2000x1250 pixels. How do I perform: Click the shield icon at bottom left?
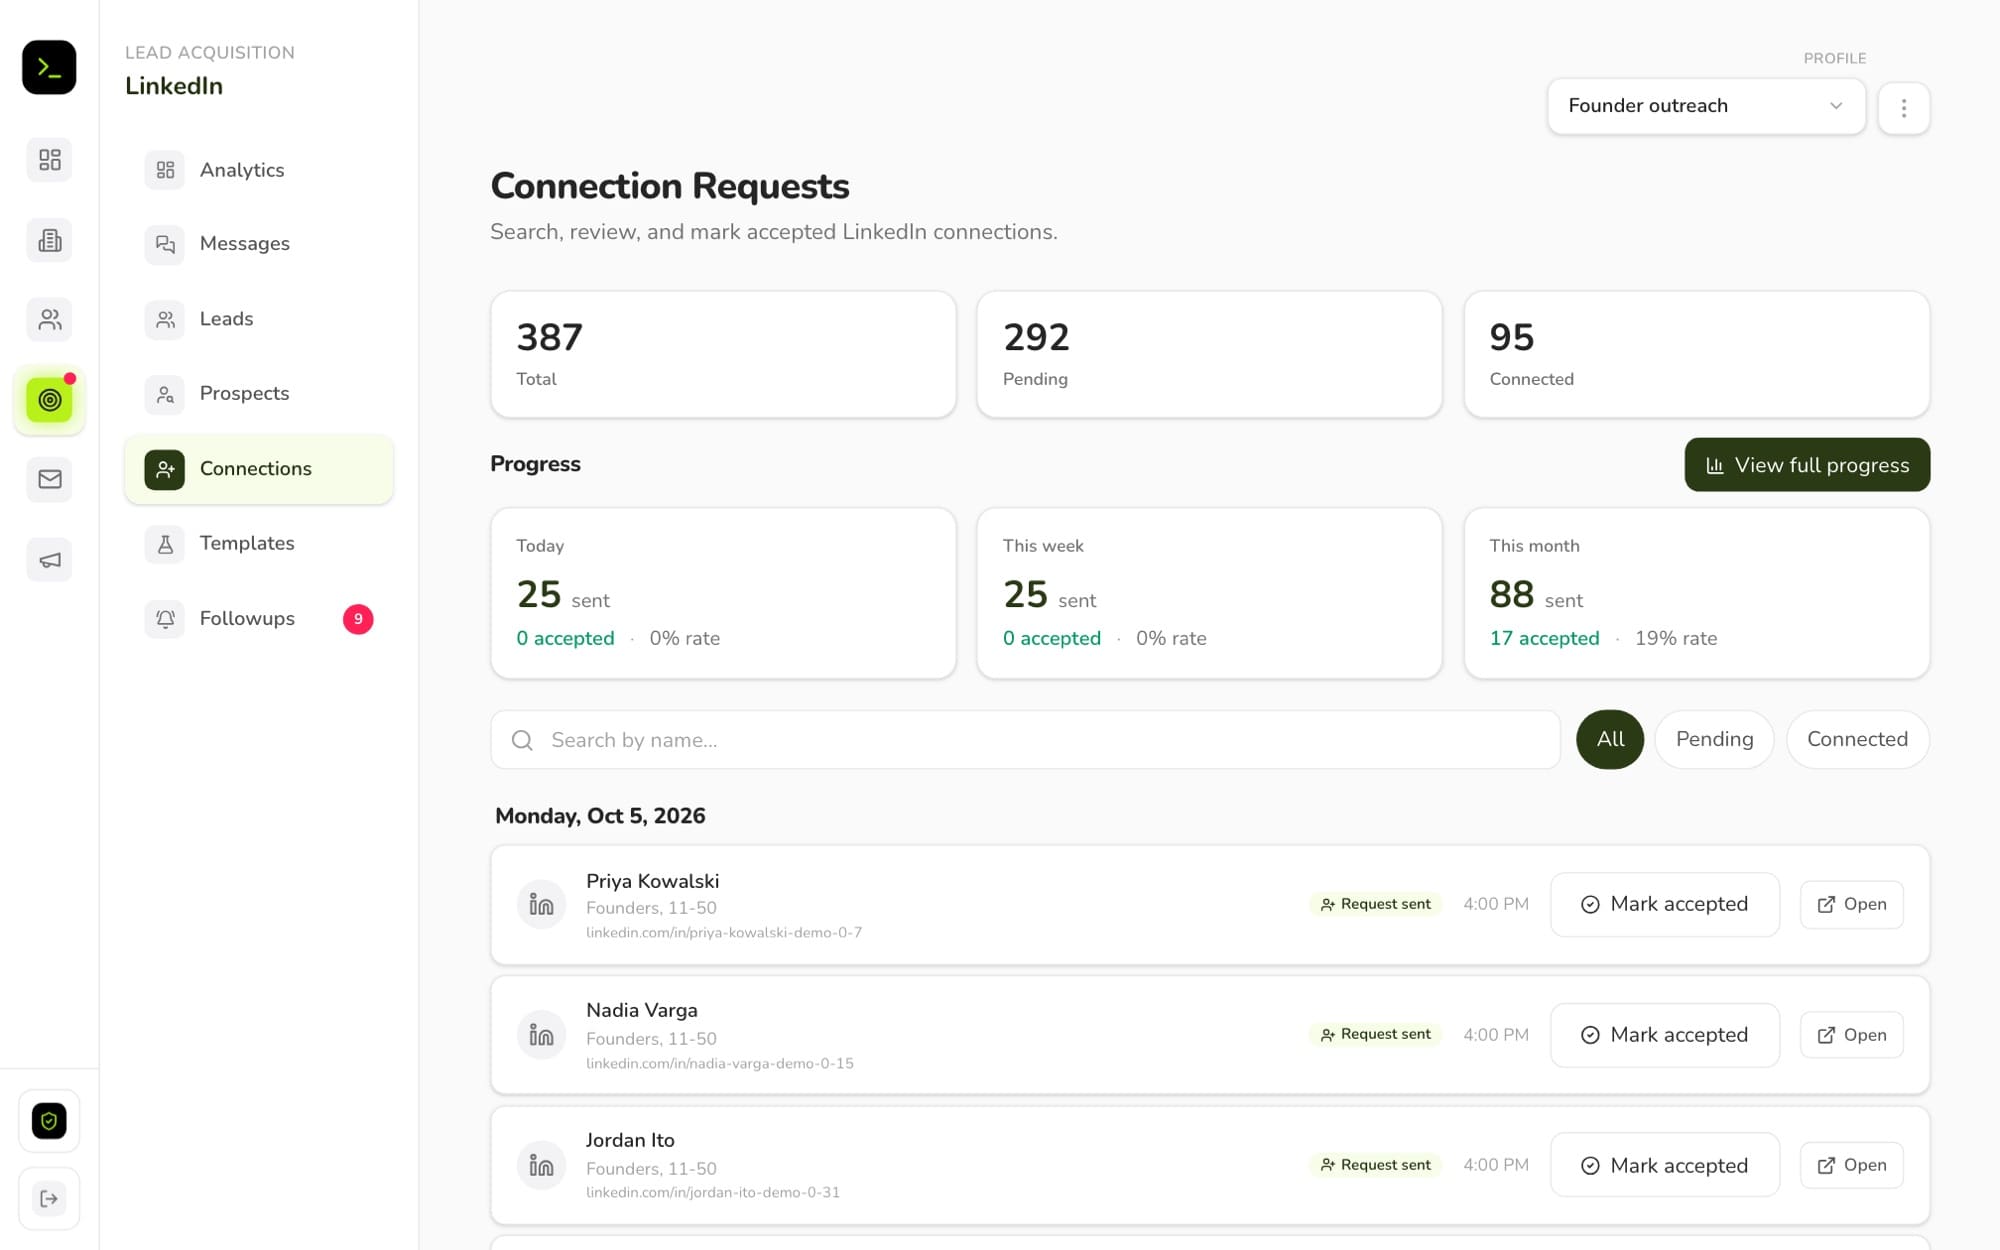[49, 1121]
